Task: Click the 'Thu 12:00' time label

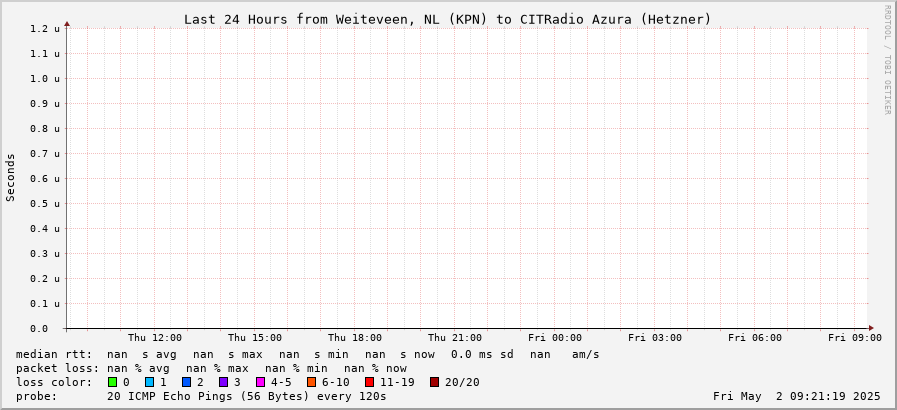Action: (x=154, y=338)
